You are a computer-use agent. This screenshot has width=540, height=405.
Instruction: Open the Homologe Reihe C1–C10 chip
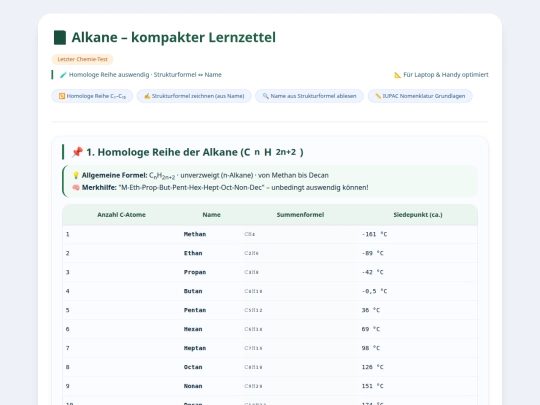pyautogui.click(x=92, y=96)
